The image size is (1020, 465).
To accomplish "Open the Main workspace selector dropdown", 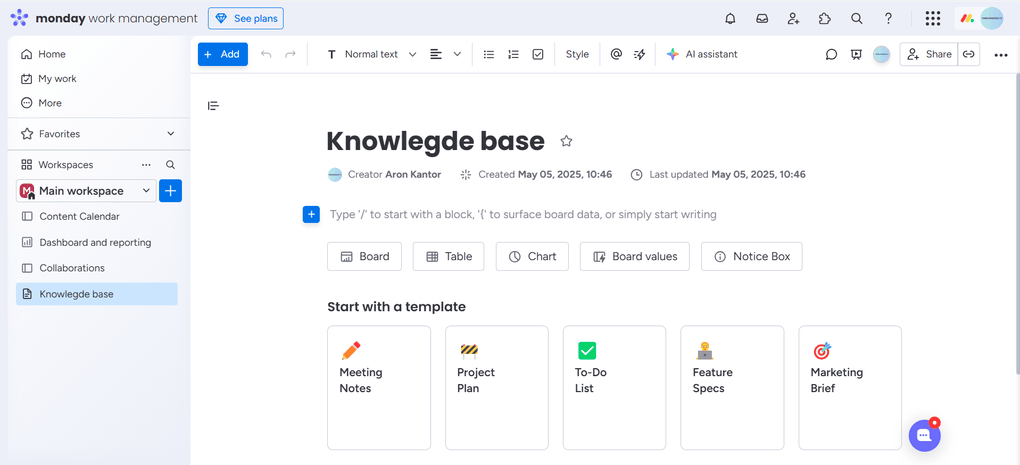I will 86,191.
